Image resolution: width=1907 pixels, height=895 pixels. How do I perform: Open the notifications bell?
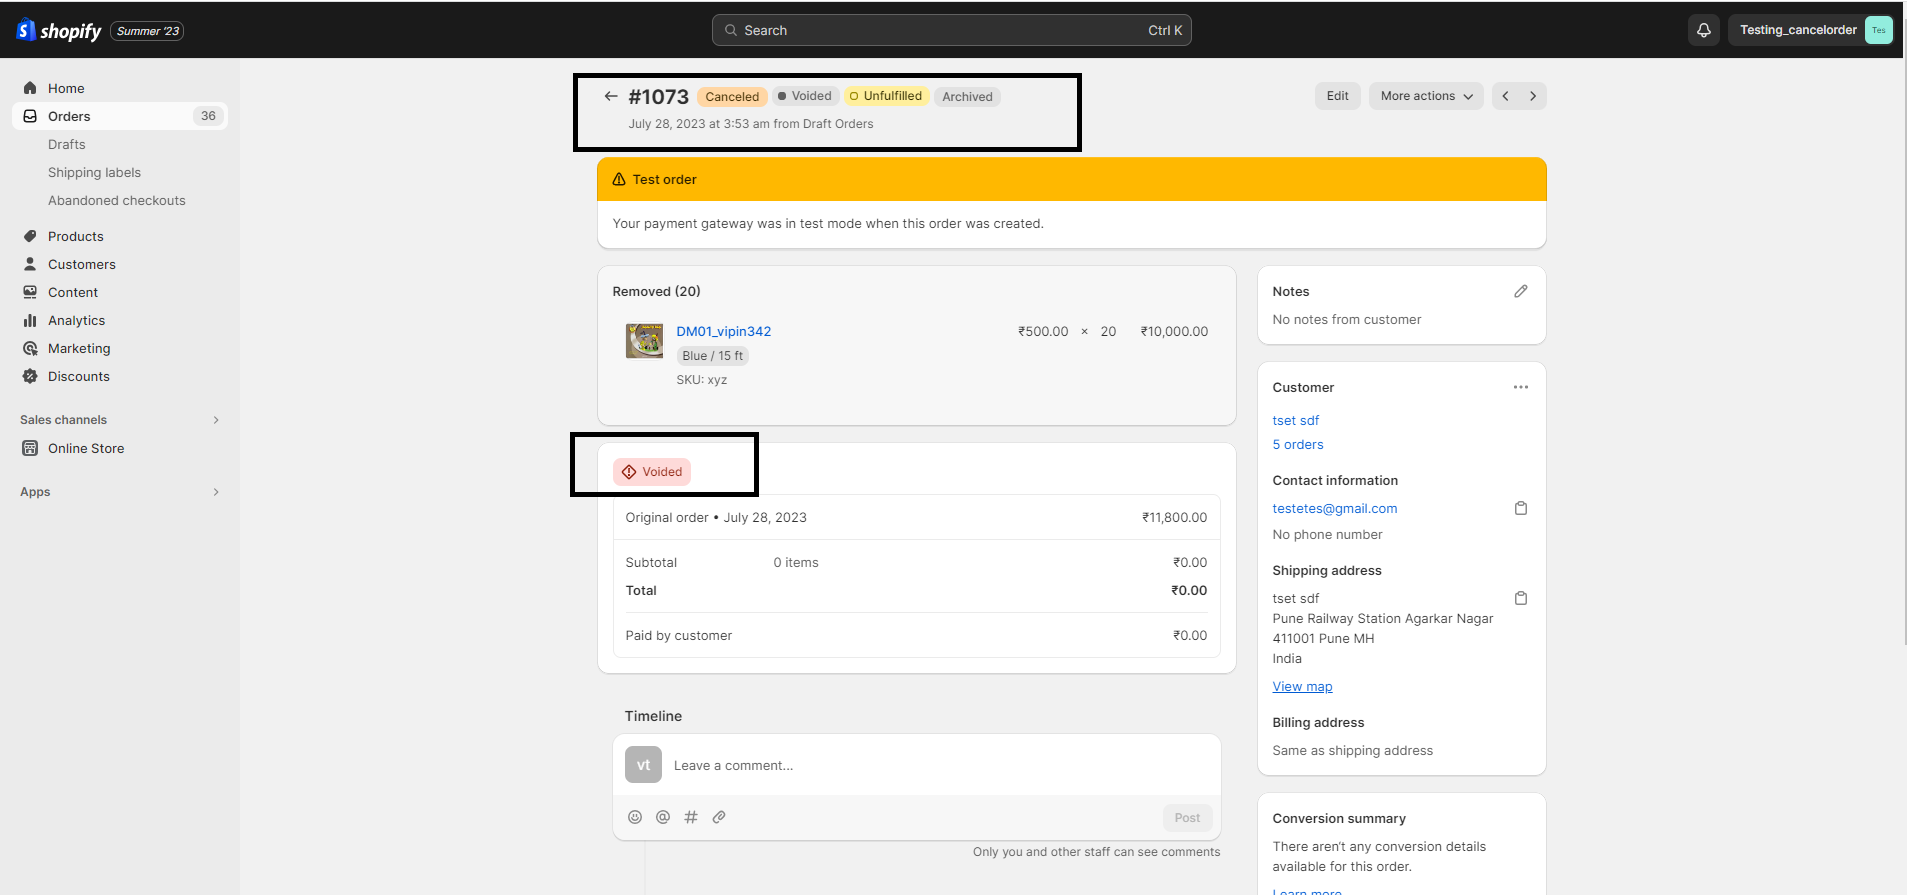(1704, 30)
